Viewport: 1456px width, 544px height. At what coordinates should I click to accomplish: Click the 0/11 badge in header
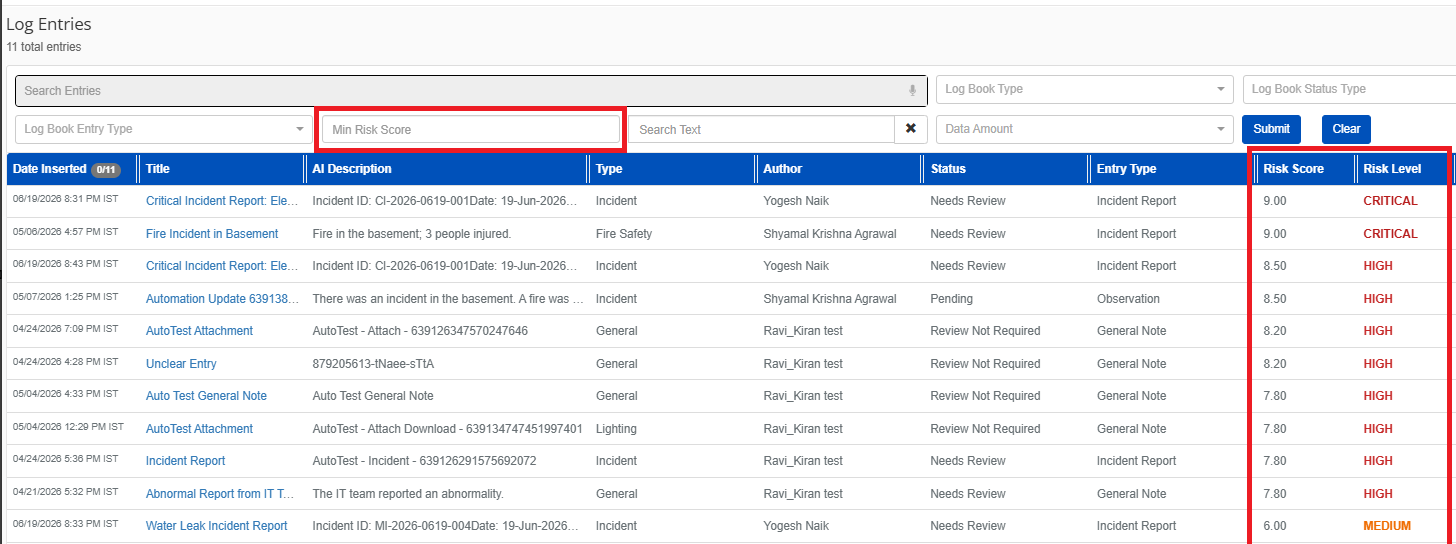coord(106,170)
